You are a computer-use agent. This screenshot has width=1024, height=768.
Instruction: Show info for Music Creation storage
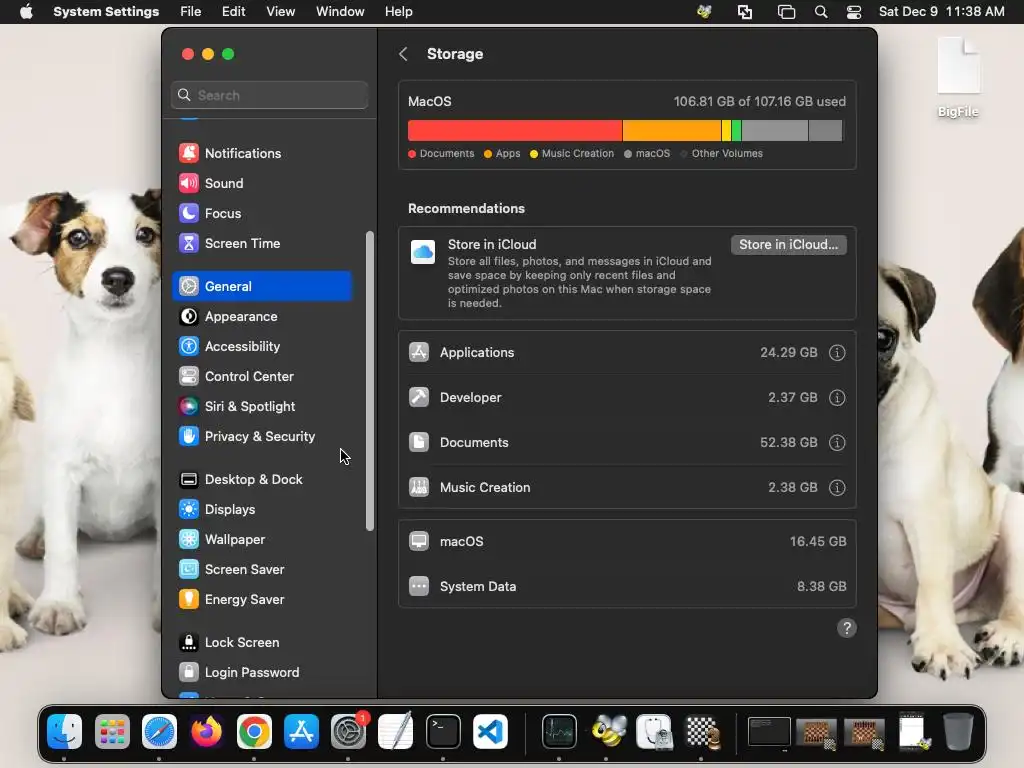click(837, 488)
